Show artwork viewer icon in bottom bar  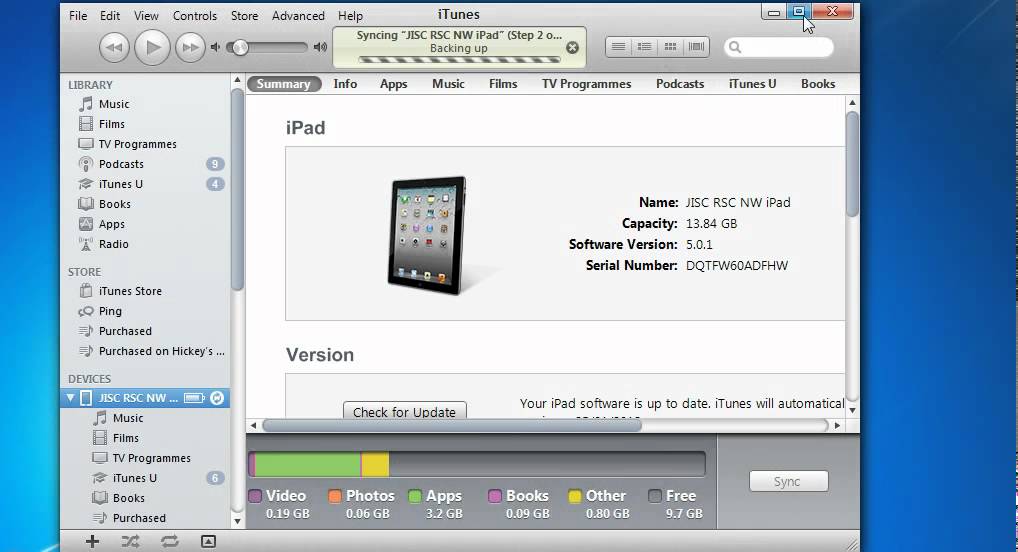coord(208,541)
